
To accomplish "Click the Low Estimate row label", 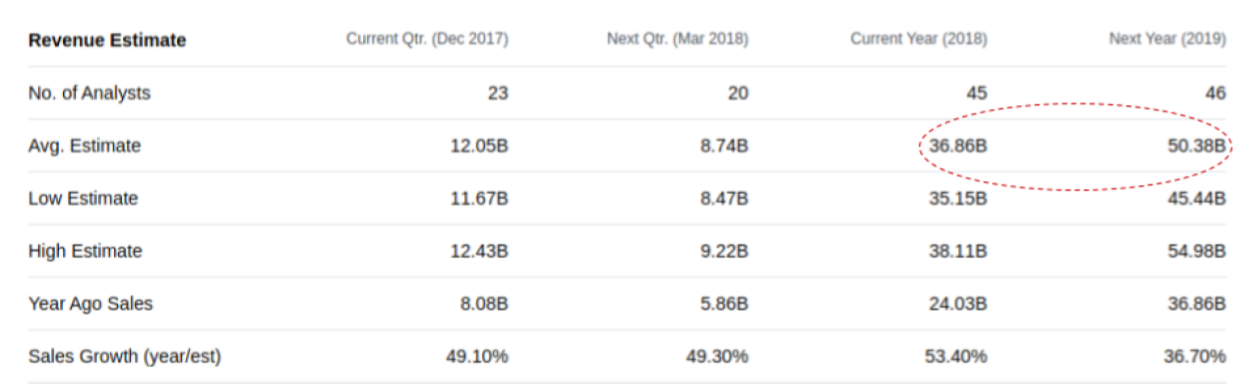I will 83,198.
